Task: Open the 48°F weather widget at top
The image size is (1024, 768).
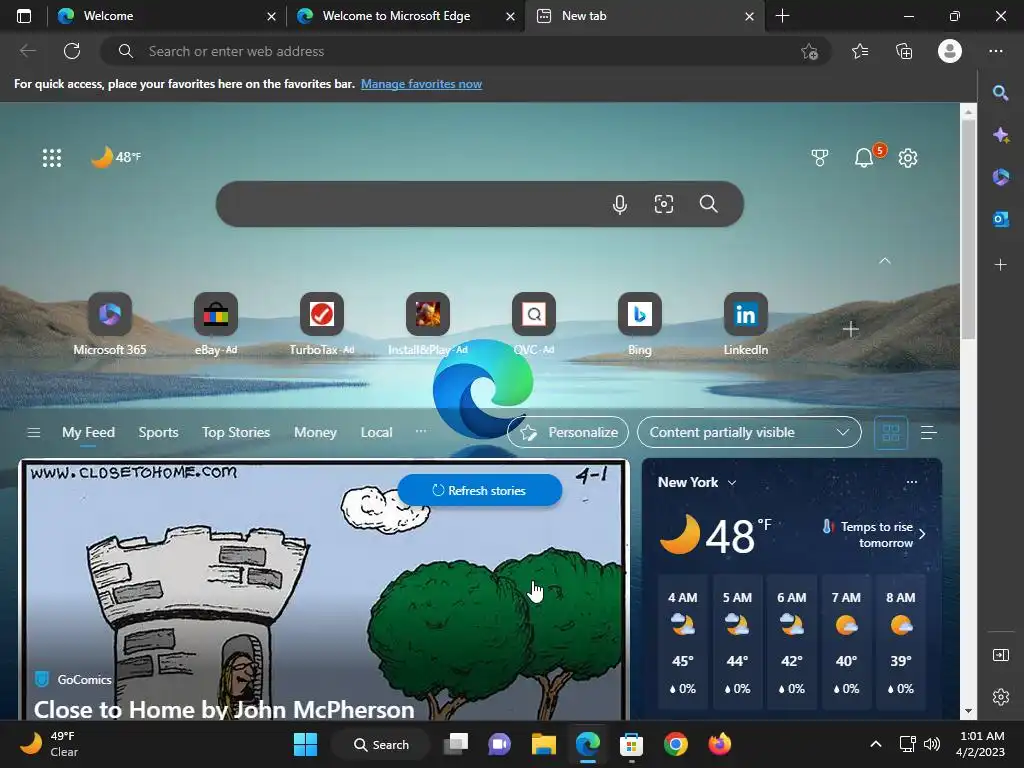Action: 116,157
